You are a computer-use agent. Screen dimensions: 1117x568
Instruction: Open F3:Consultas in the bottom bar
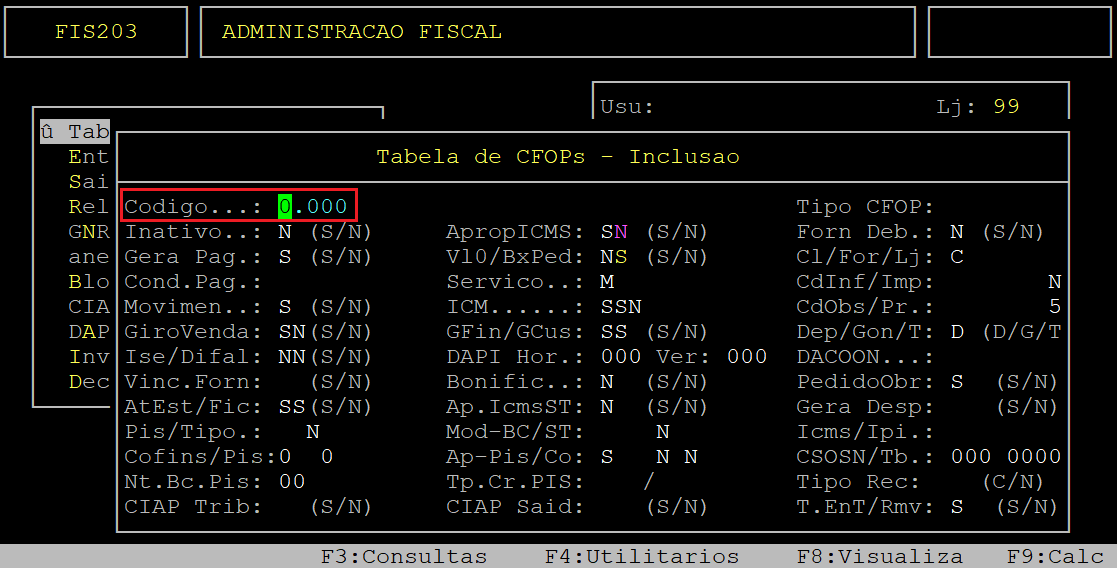403,556
